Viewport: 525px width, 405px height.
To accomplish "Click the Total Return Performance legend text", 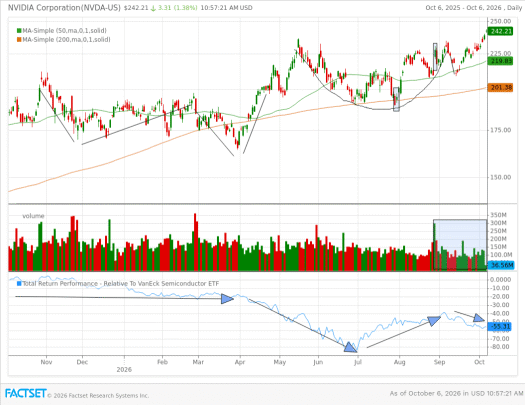I will [x=121, y=284].
